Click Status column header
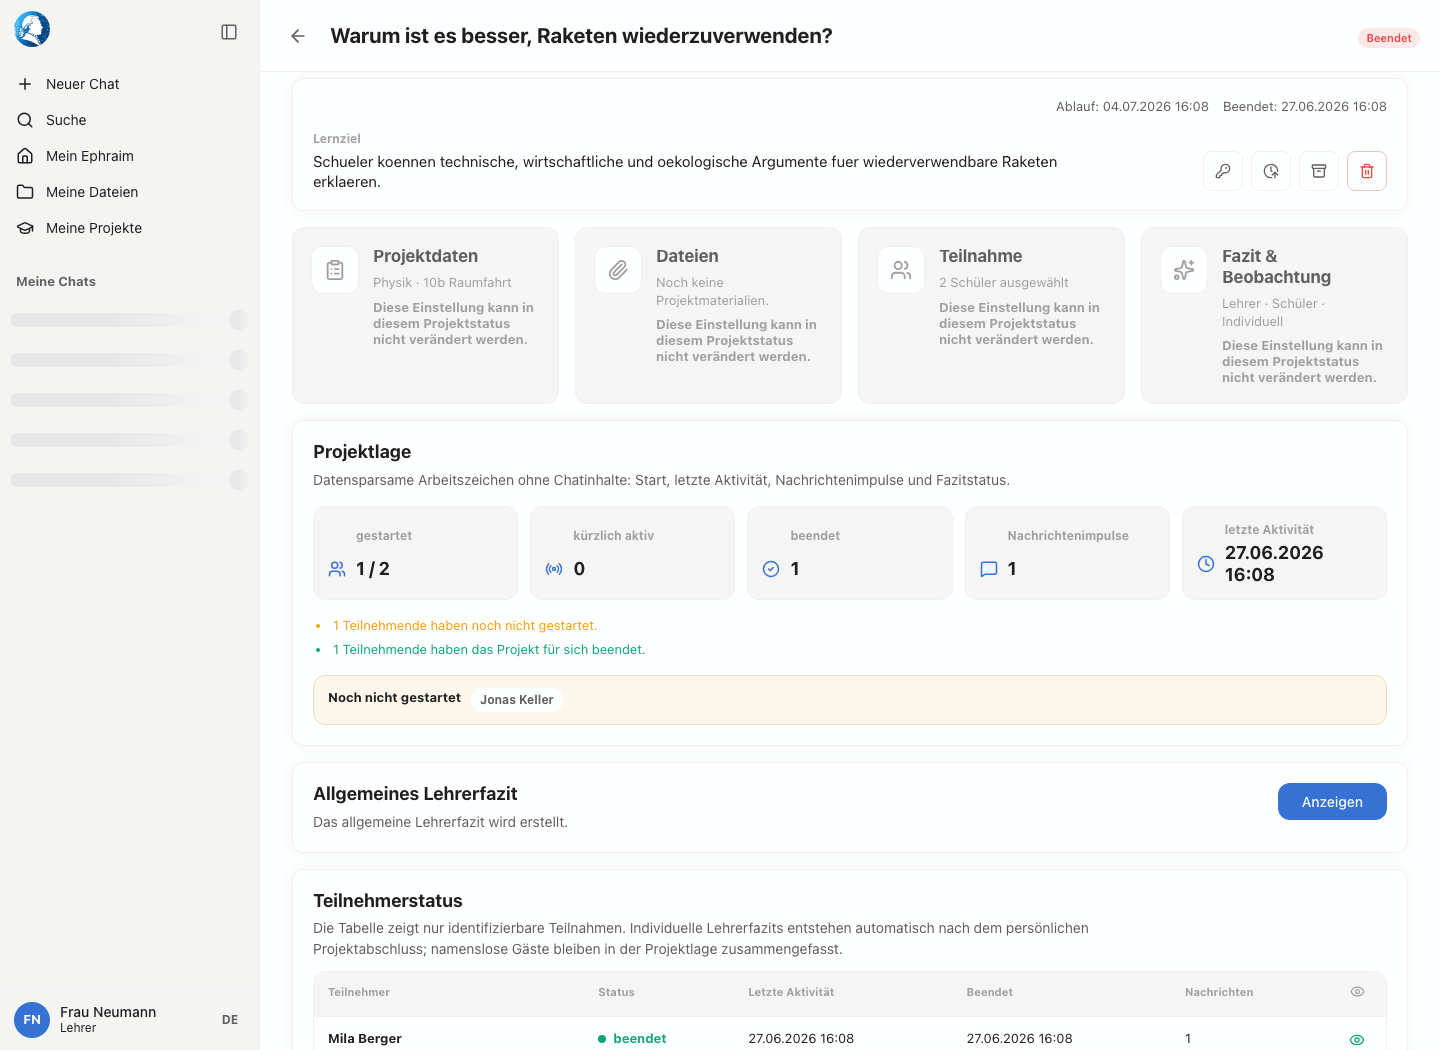 coord(616,992)
